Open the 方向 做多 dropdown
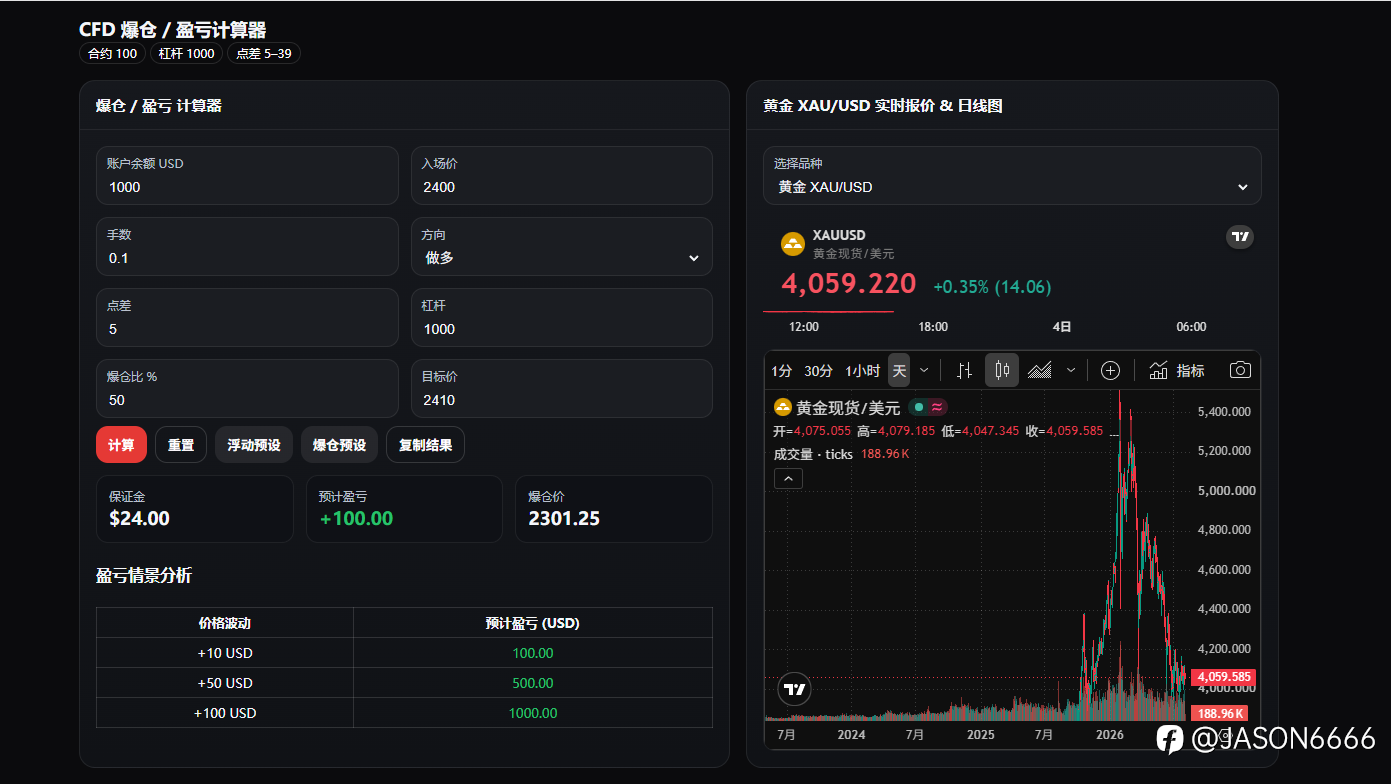The width and height of the screenshot is (1391, 784). pos(562,247)
